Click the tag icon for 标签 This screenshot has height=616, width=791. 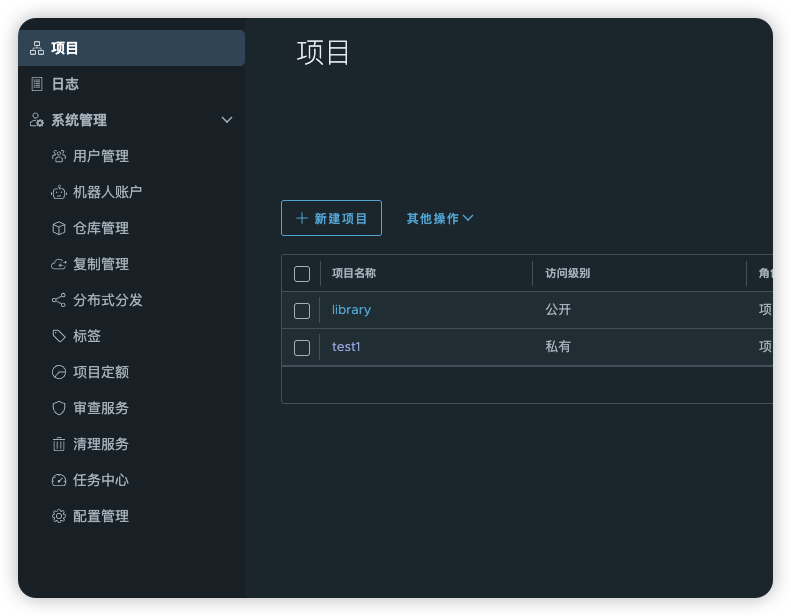59,336
